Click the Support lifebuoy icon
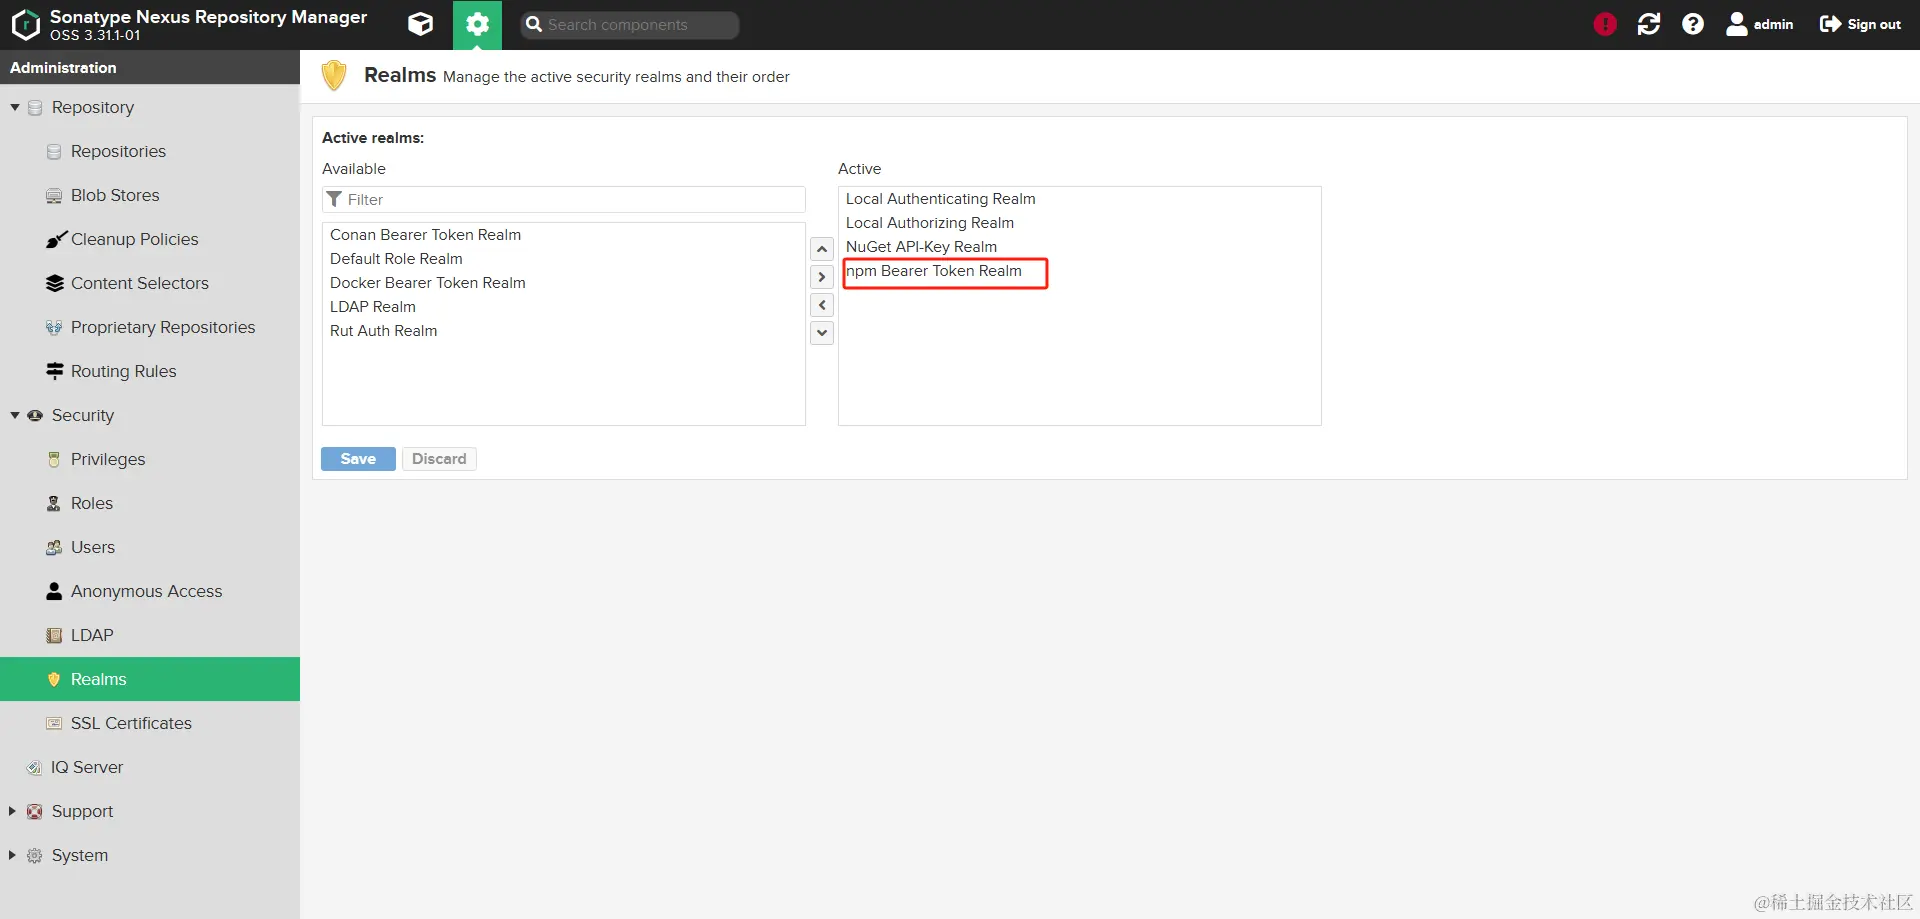Viewport: 1920px width, 919px height. click(x=34, y=811)
